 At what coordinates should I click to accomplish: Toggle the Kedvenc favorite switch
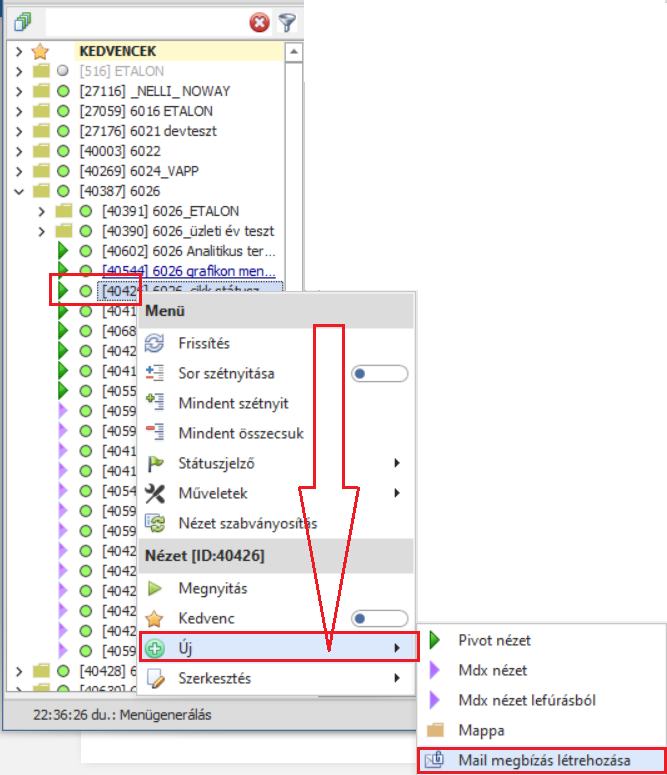(380, 618)
